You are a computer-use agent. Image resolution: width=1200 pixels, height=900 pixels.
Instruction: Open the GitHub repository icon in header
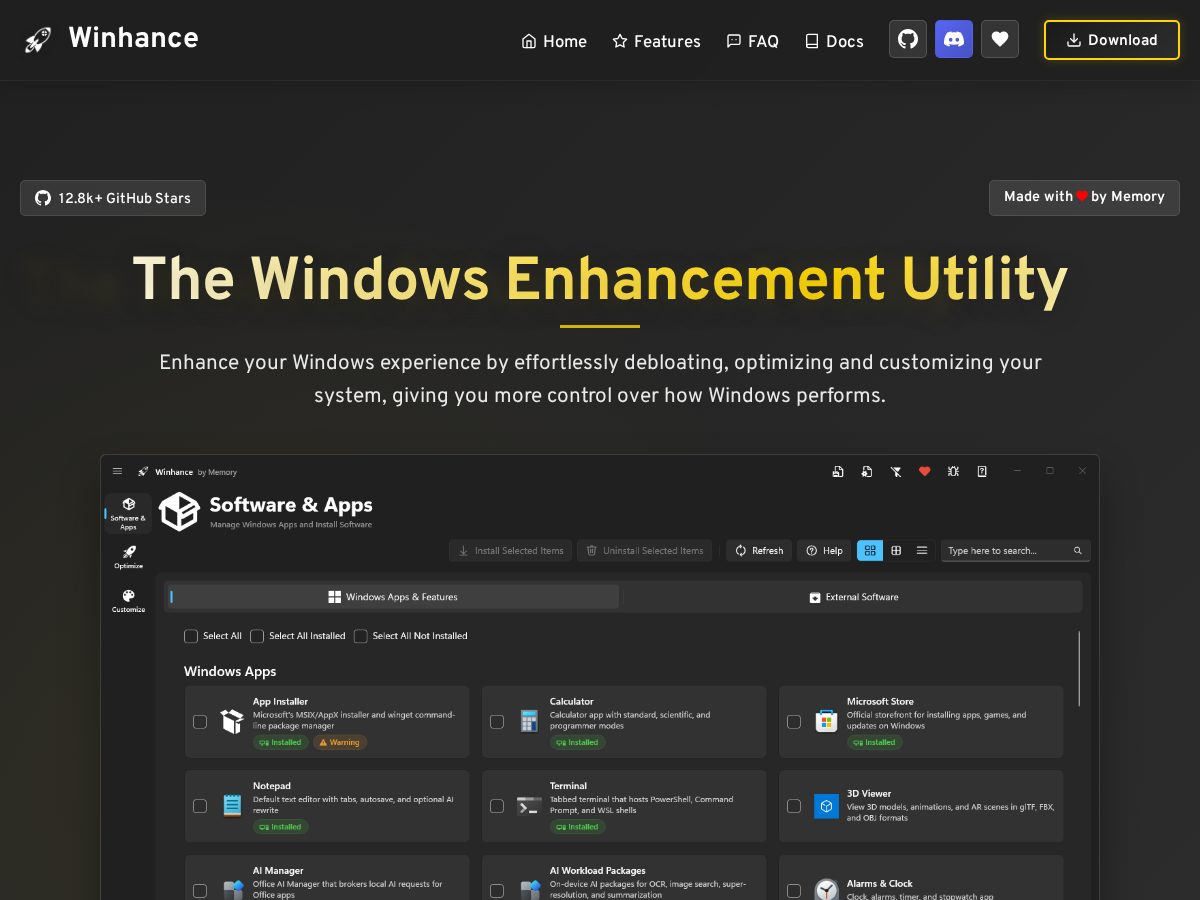pos(908,40)
